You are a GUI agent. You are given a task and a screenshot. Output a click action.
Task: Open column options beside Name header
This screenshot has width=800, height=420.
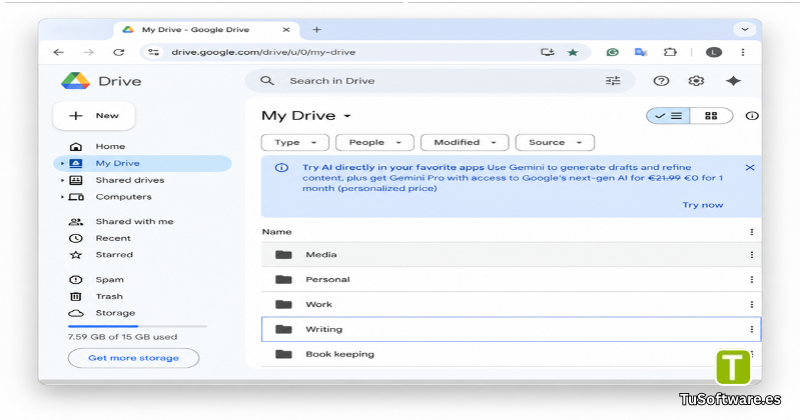point(752,232)
